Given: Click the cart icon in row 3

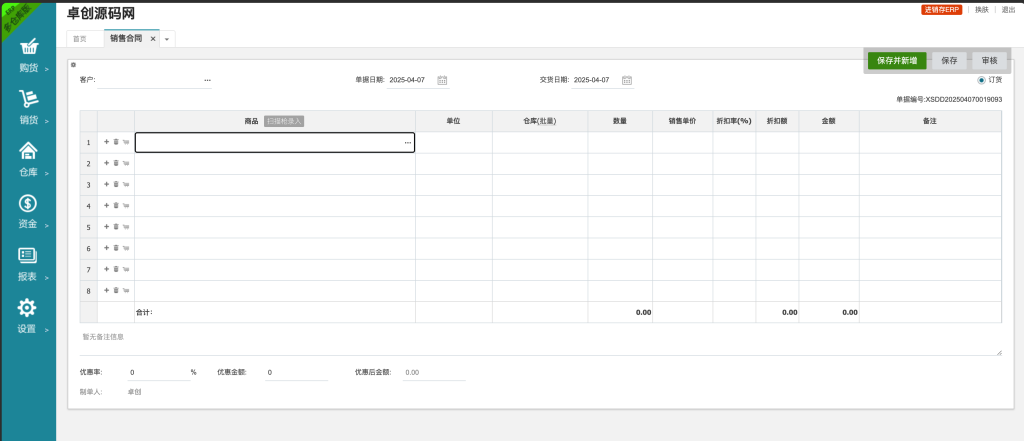Looking at the screenshot, I should point(126,184).
